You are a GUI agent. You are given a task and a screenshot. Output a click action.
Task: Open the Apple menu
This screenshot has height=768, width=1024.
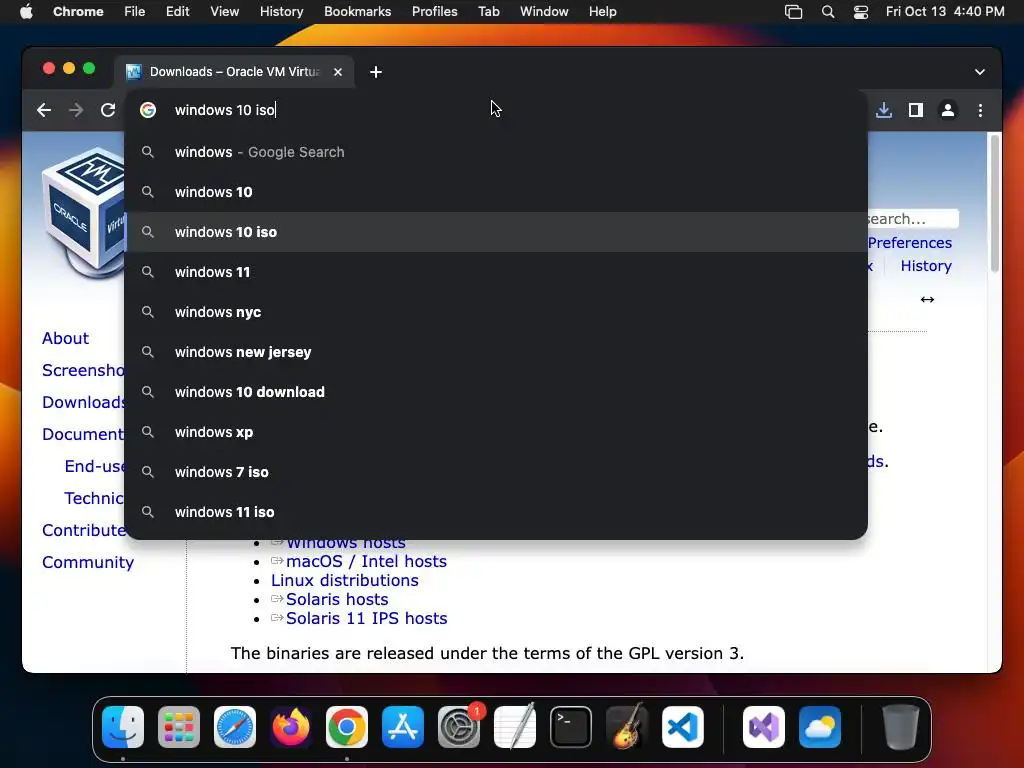[x=26, y=12]
